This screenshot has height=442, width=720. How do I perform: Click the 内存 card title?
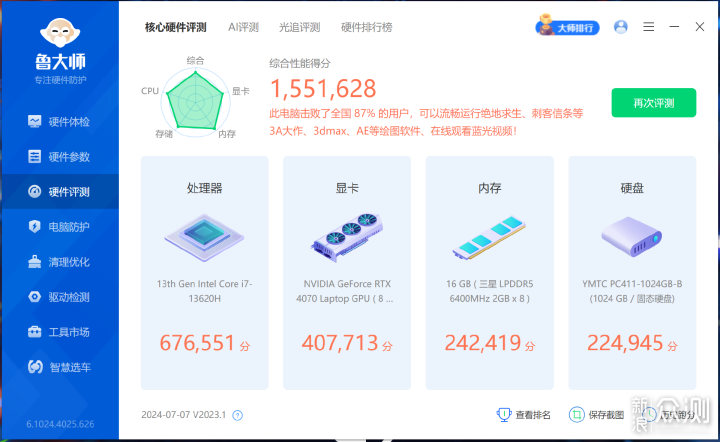pos(489,188)
